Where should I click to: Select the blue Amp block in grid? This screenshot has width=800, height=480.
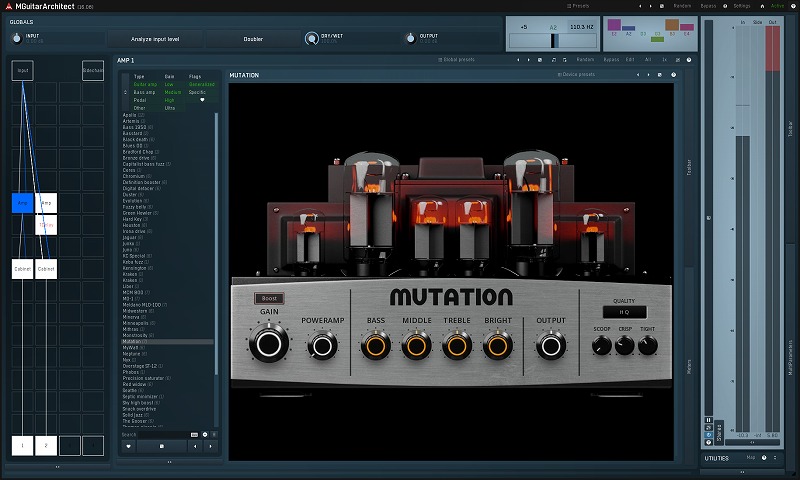tap(23, 203)
